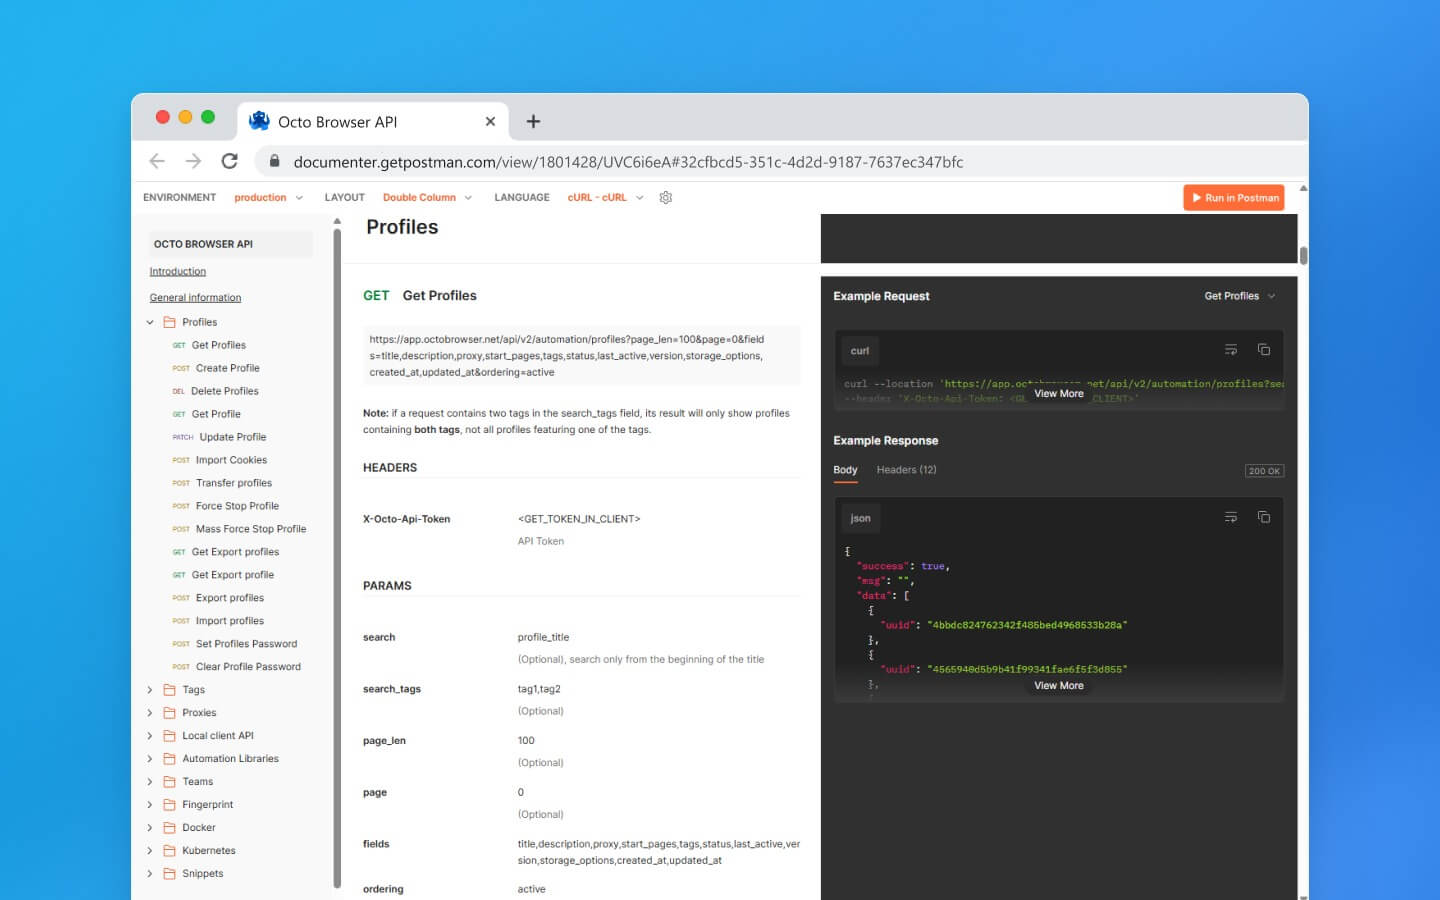The width and height of the screenshot is (1440, 900).
Task: Click the Tags folder icon
Action: (x=169, y=690)
